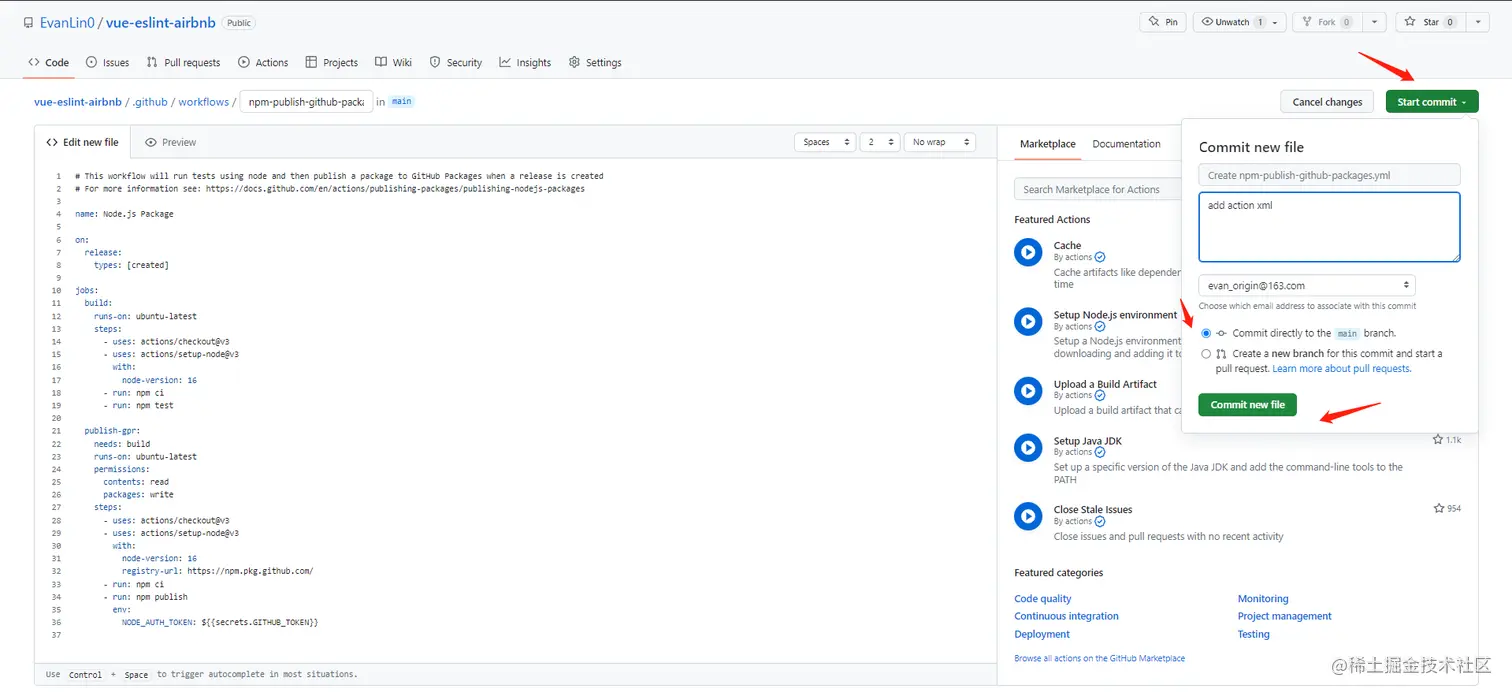Image resolution: width=1512 pixels, height=696 pixels.
Task: Click the Upload a Build Artifact action icon
Action: [x=1028, y=390]
